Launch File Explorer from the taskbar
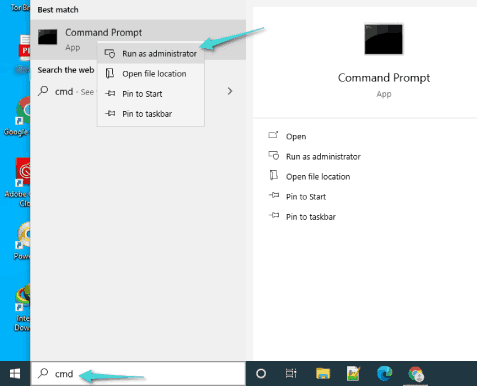Screen dimensions: 477x386 coord(323,374)
